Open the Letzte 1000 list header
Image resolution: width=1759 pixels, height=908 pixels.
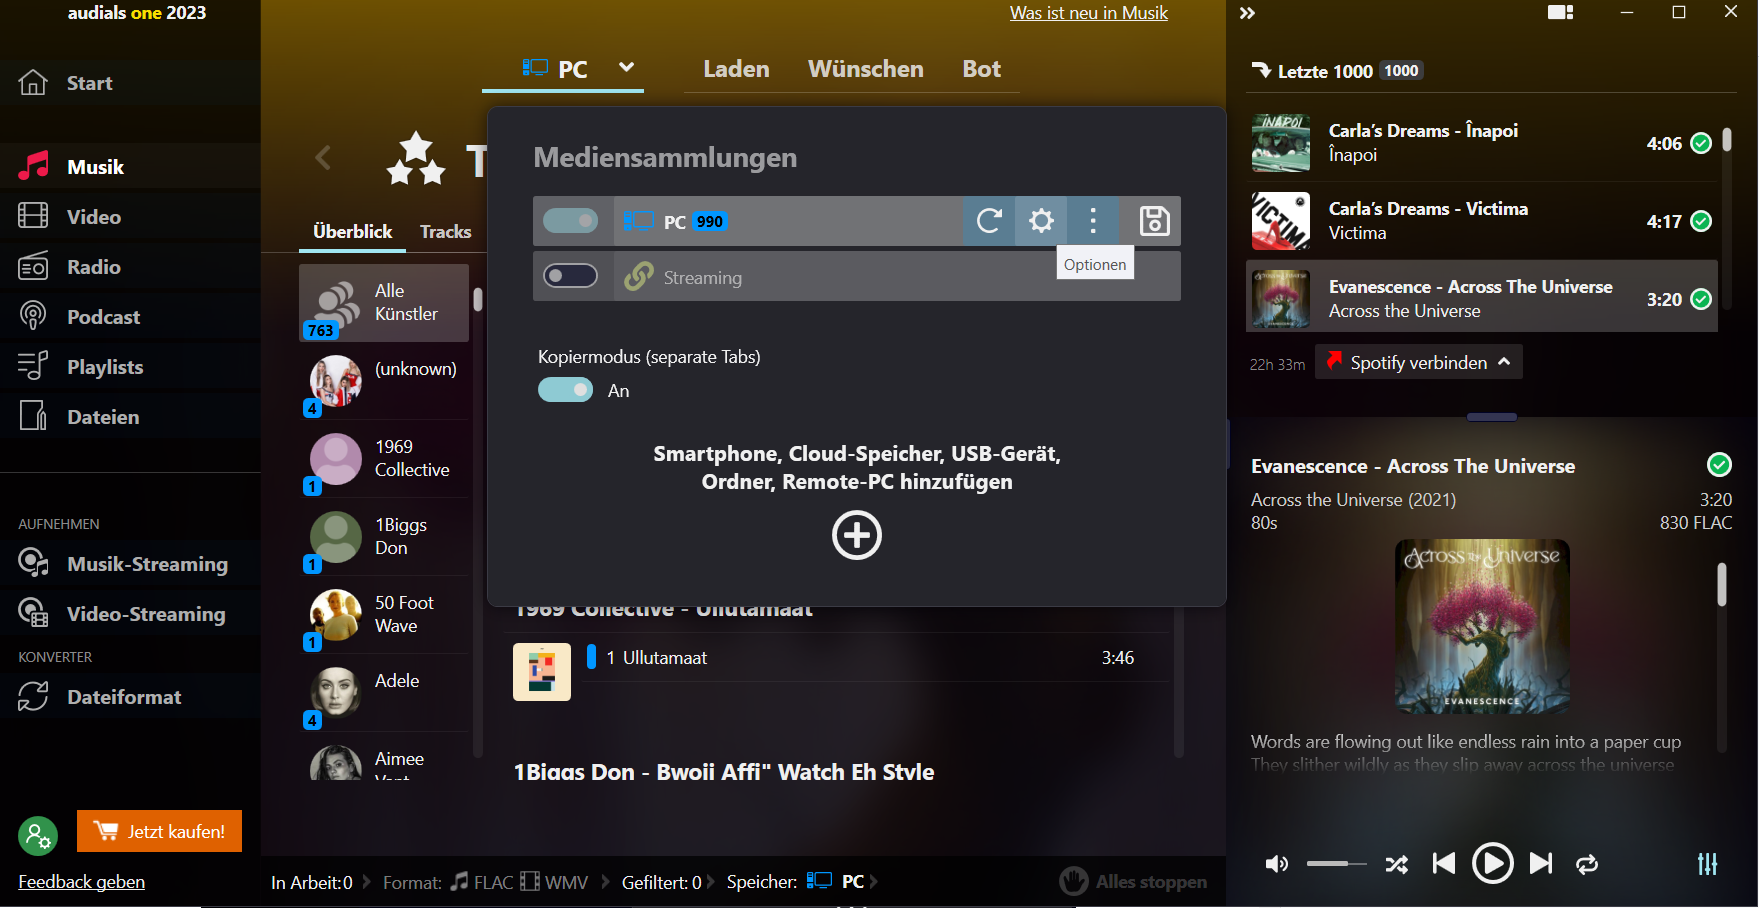pyautogui.click(x=1337, y=71)
